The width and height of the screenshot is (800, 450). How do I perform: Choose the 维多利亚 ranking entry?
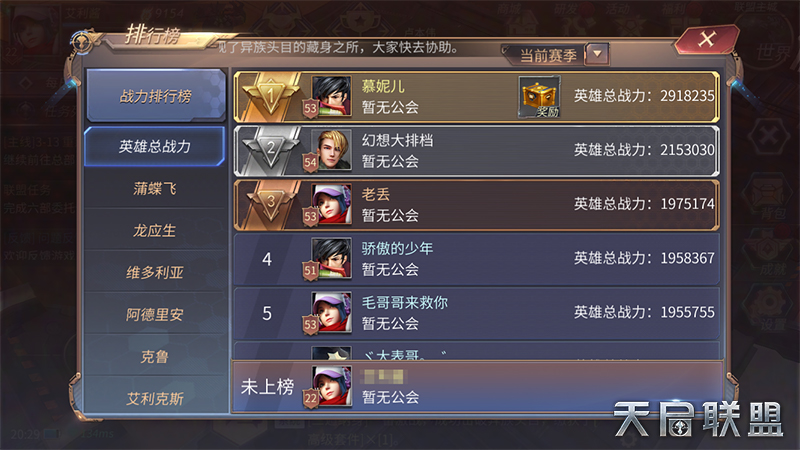pos(155,272)
